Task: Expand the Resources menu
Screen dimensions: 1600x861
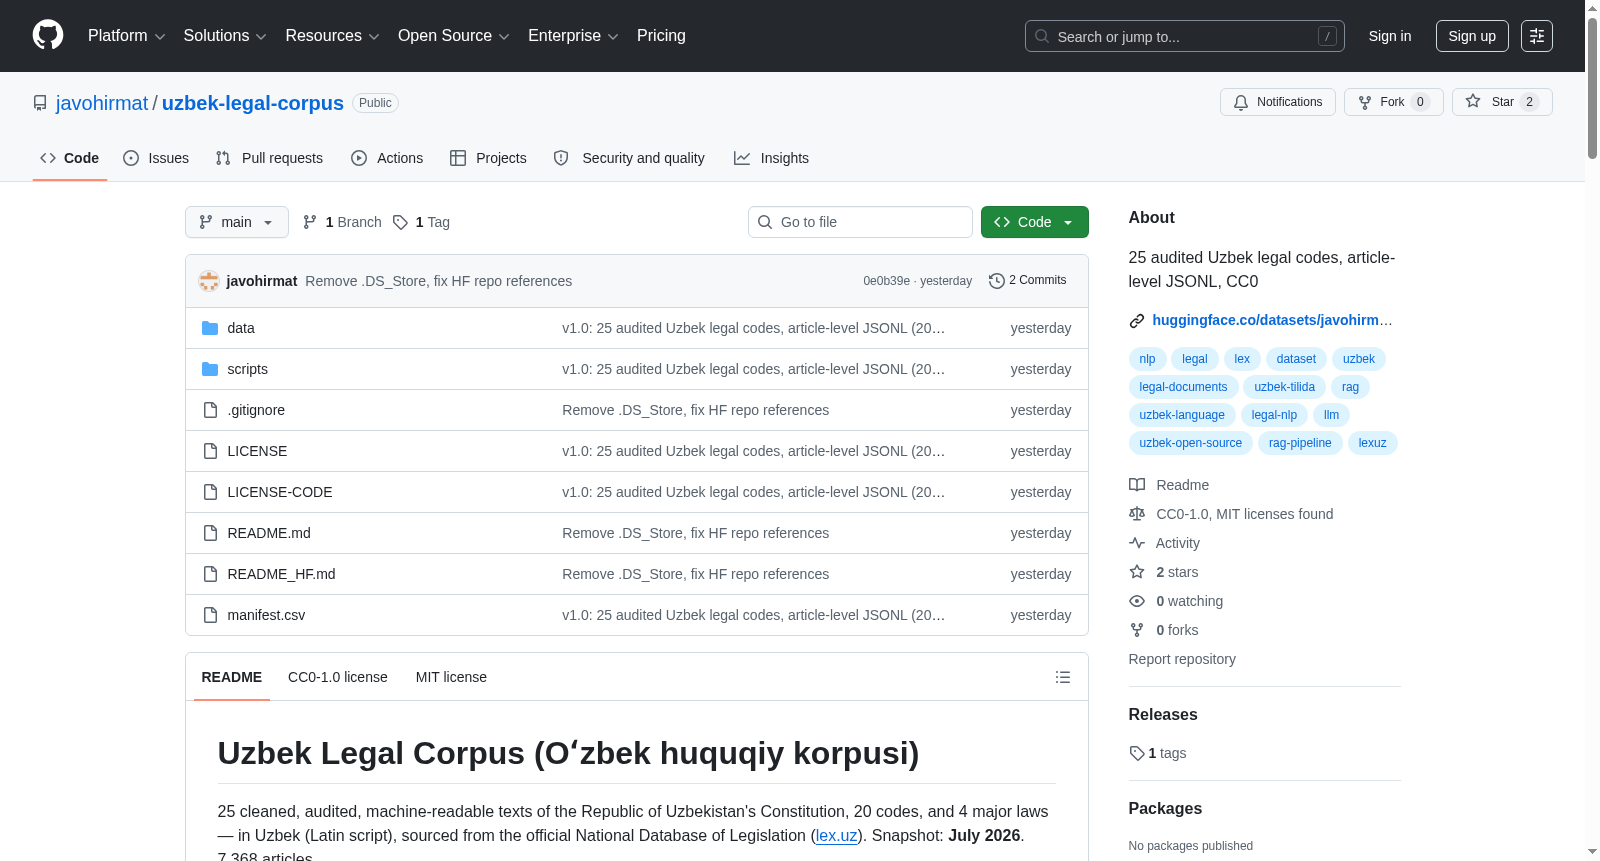Action: [x=332, y=36]
